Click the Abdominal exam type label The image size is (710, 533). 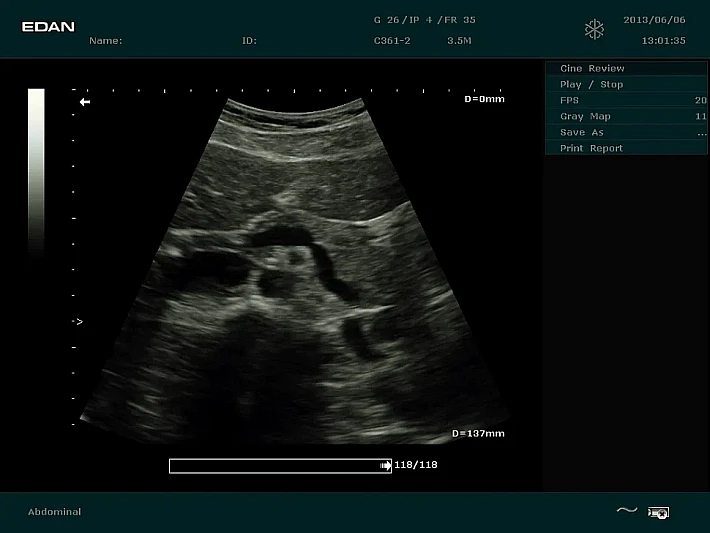54,512
